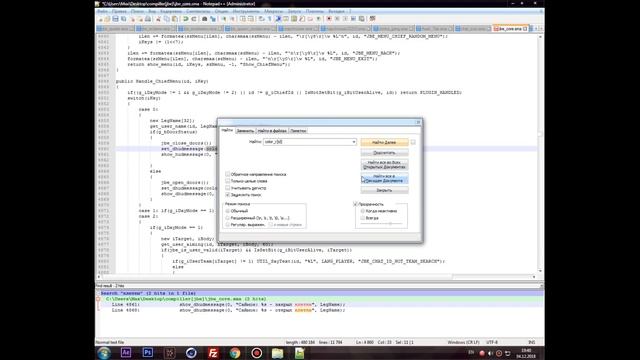The image size is (640, 360).
Task: Click Найти все во всех открытых документах
Action: click(x=384, y=164)
